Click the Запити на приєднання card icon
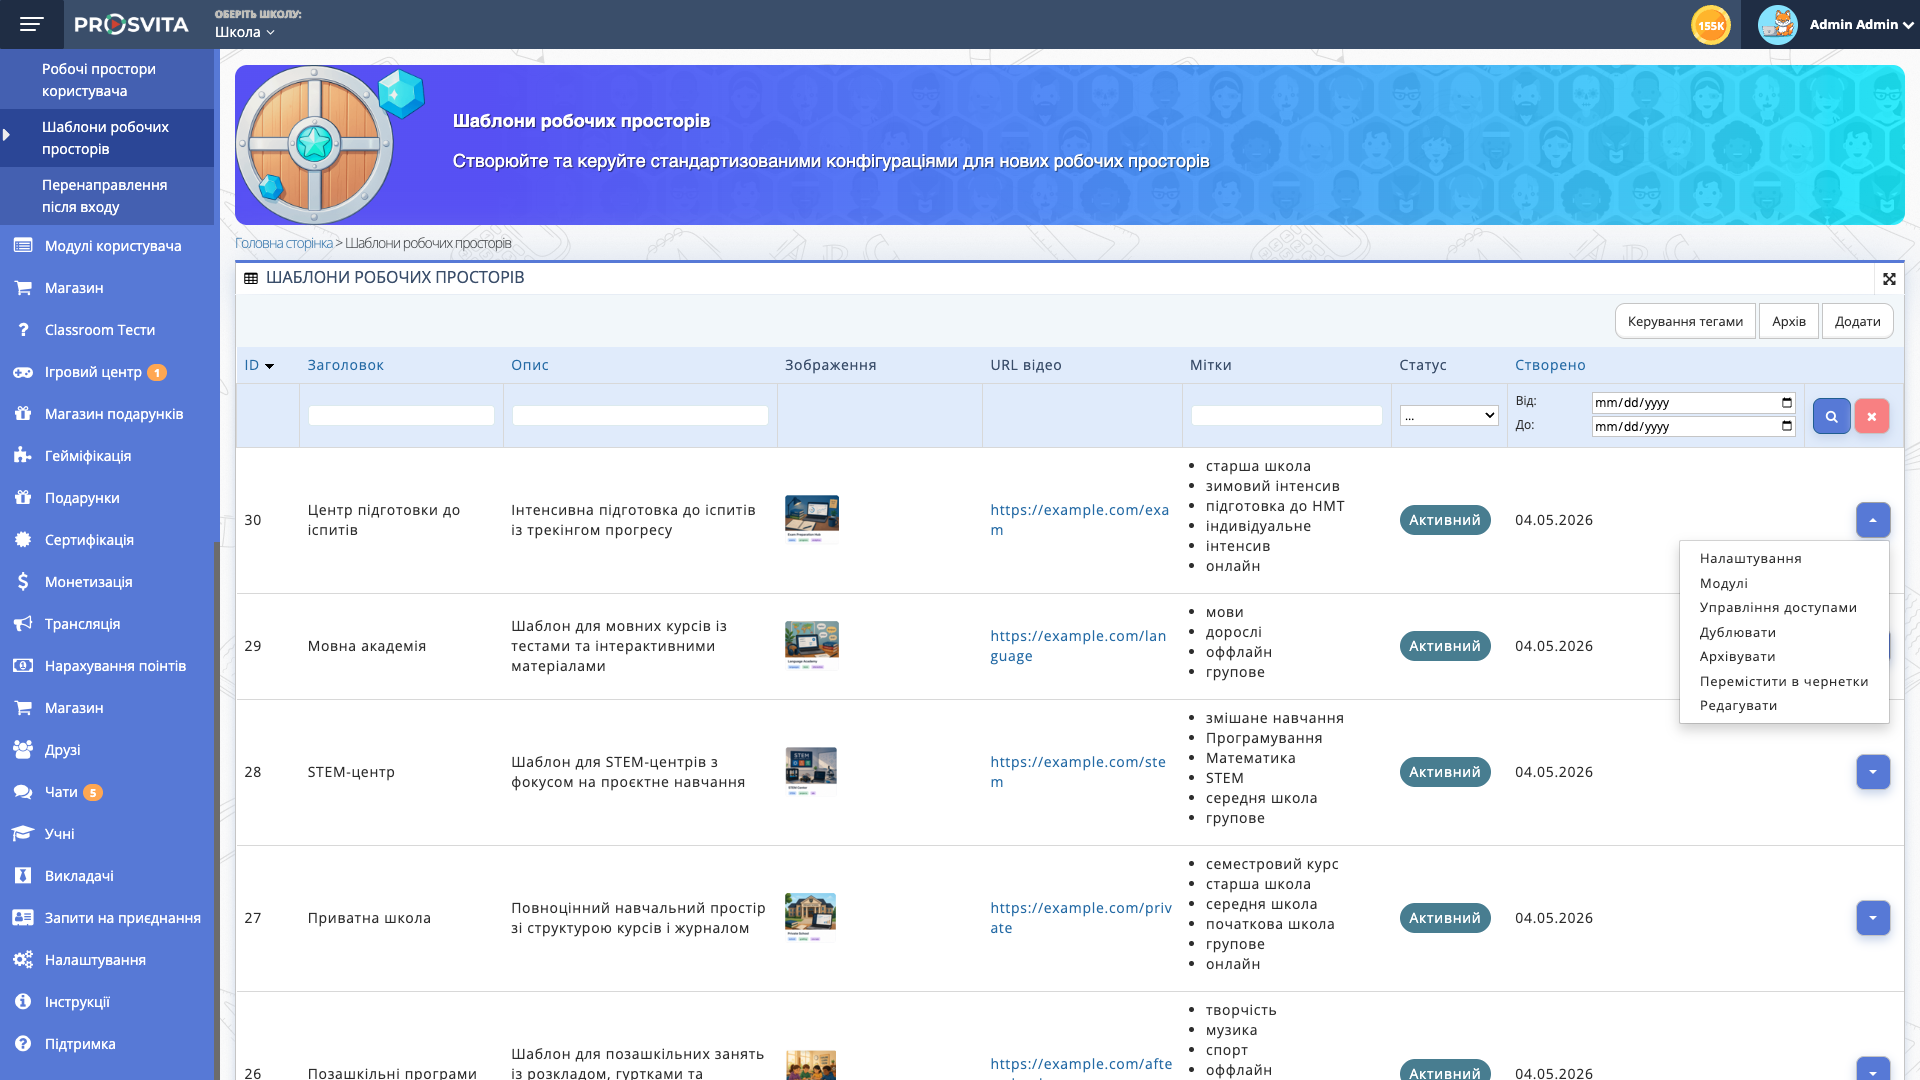Viewport: 1920px width, 1080px height. click(x=23, y=918)
